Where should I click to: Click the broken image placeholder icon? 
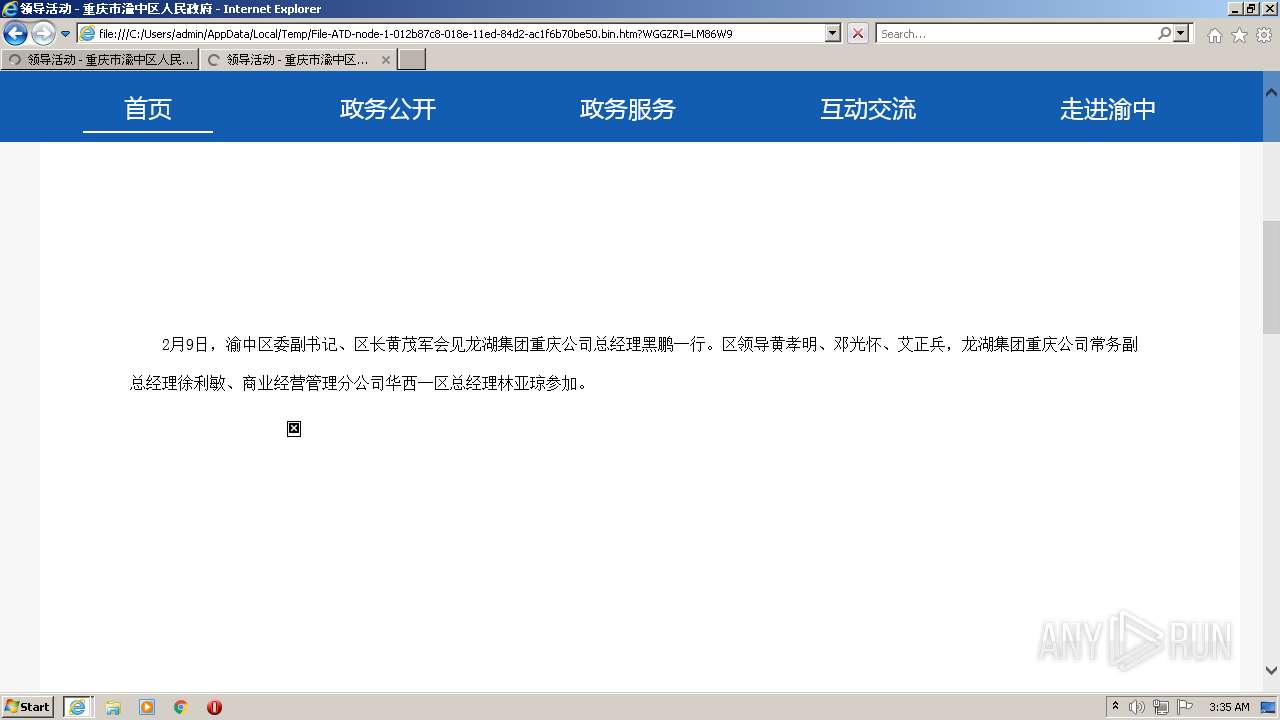[x=294, y=429]
